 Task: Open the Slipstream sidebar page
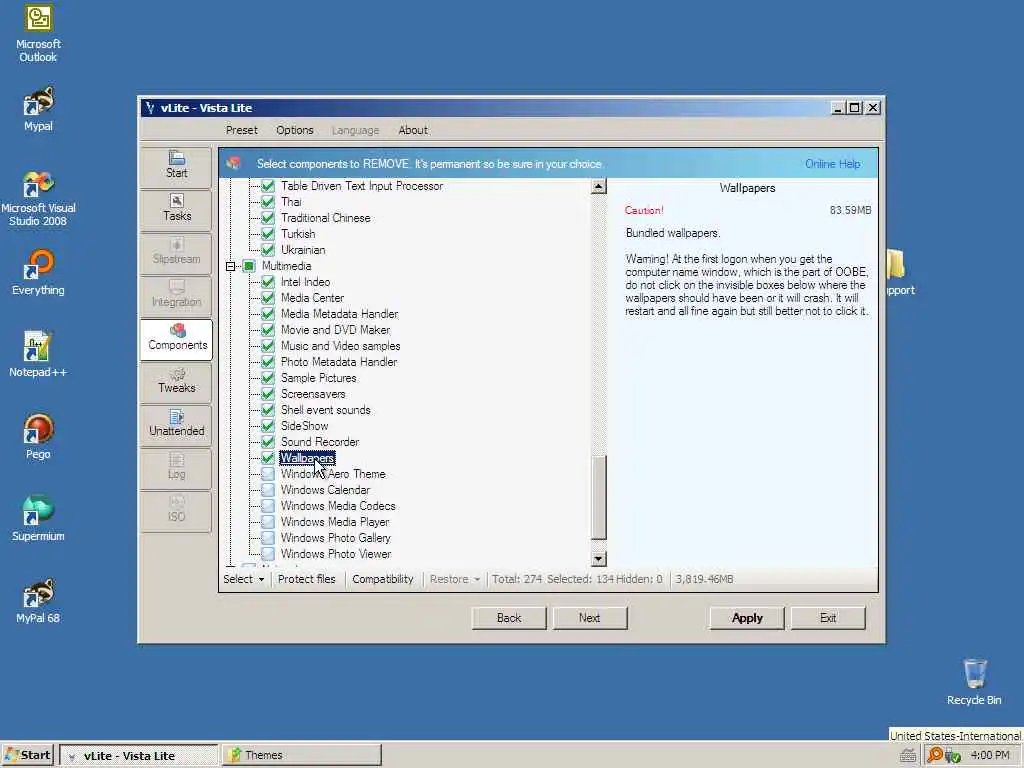point(176,253)
